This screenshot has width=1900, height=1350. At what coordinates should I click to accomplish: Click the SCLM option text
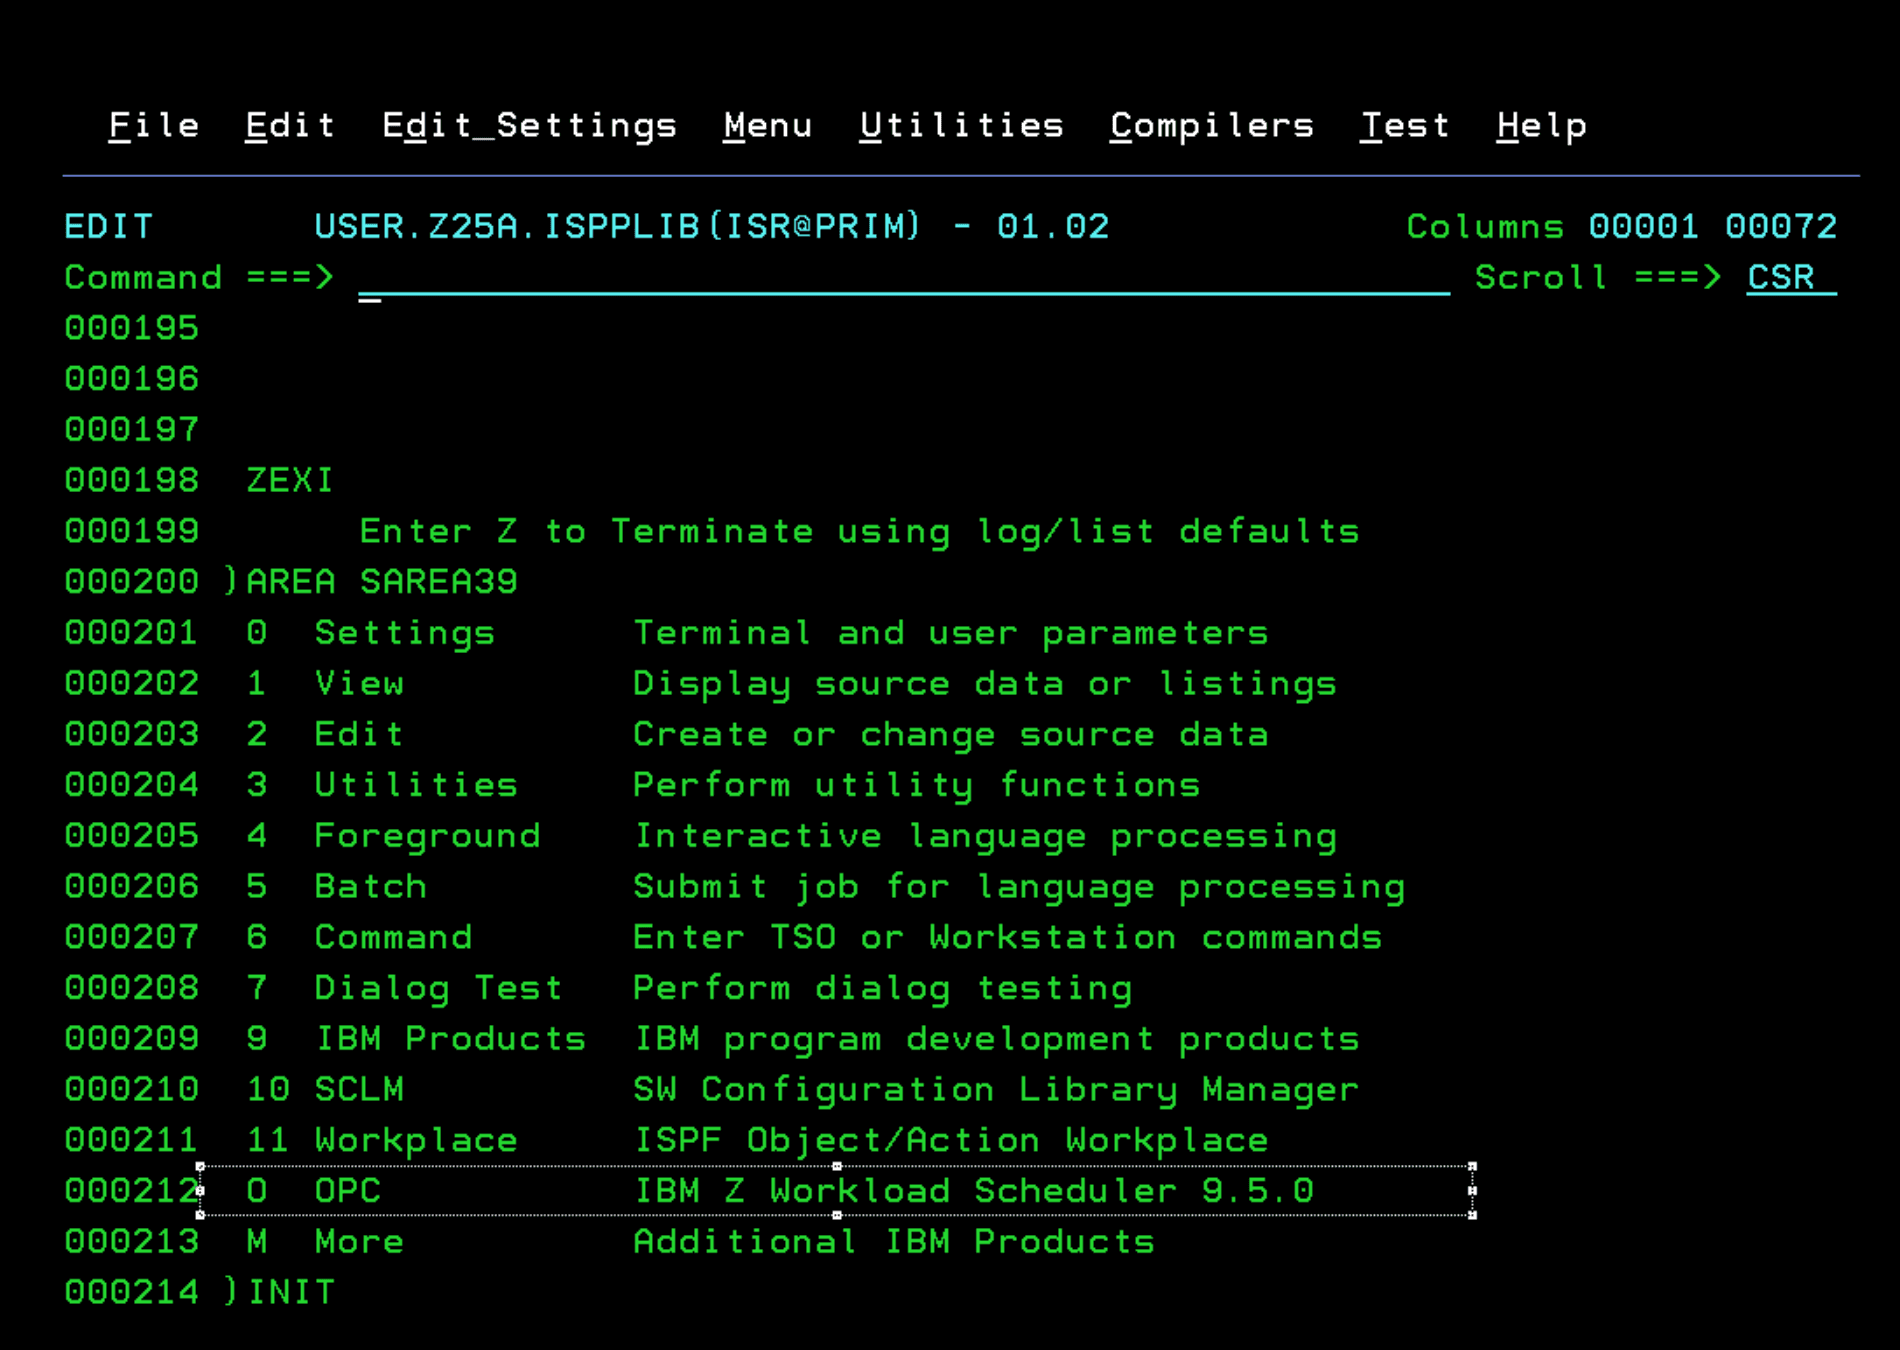tap(359, 1089)
